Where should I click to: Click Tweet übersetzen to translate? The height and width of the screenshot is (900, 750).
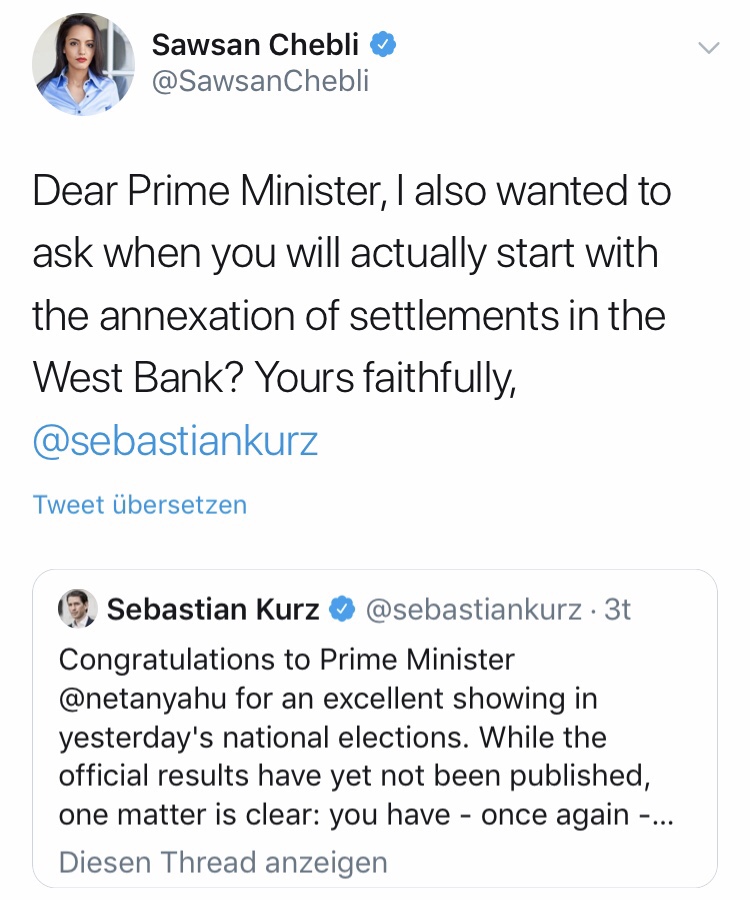click(139, 504)
